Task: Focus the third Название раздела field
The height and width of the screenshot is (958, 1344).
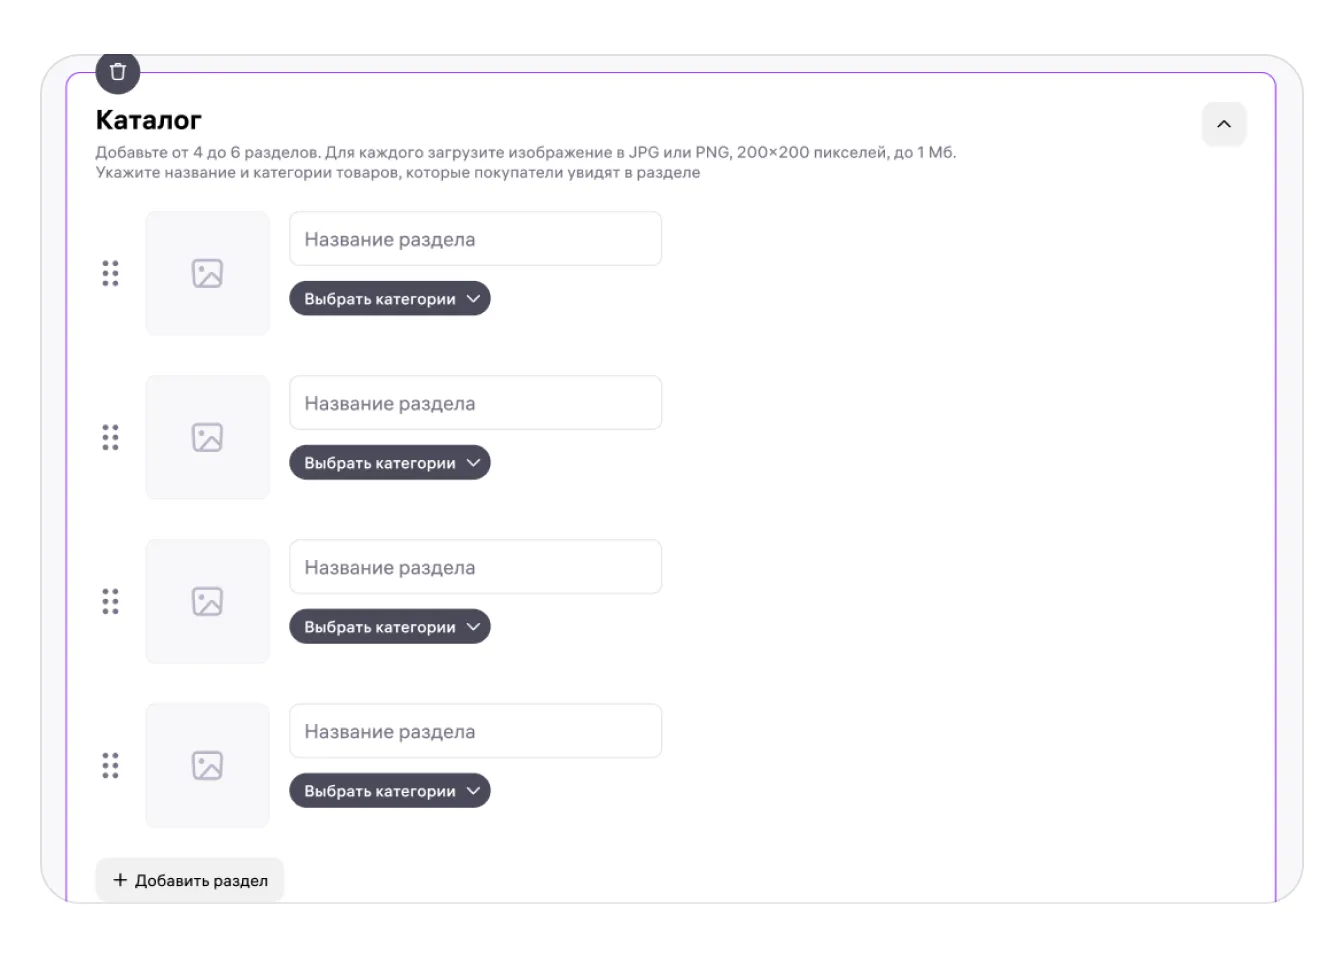Action: (475, 567)
